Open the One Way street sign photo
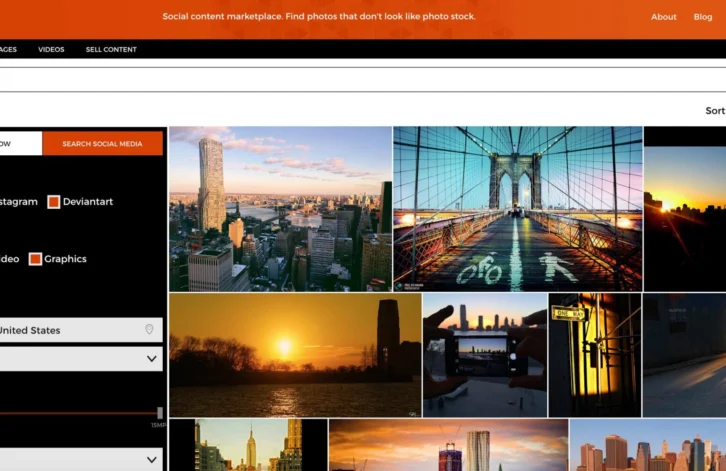Viewport: 726px width, 471px height. [594, 355]
